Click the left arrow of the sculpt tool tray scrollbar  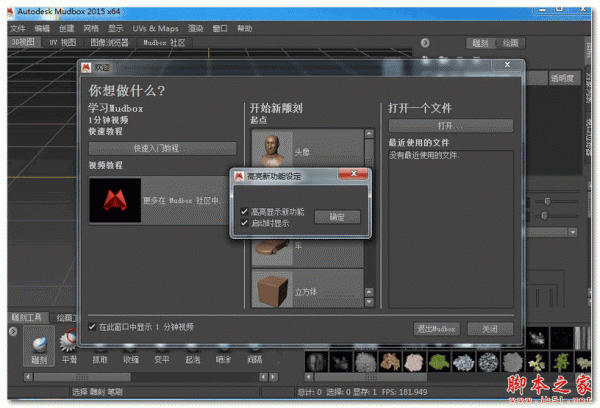[28, 377]
